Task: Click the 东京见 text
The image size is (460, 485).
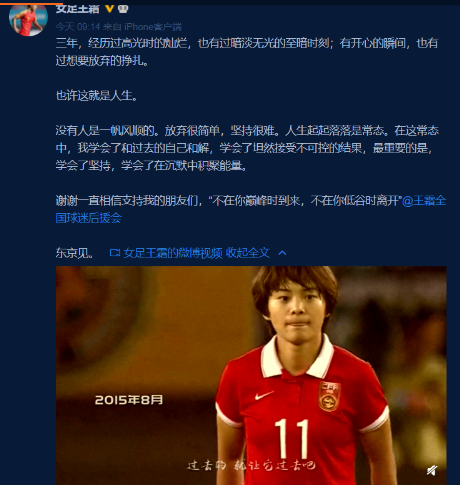Action: click(75, 253)
